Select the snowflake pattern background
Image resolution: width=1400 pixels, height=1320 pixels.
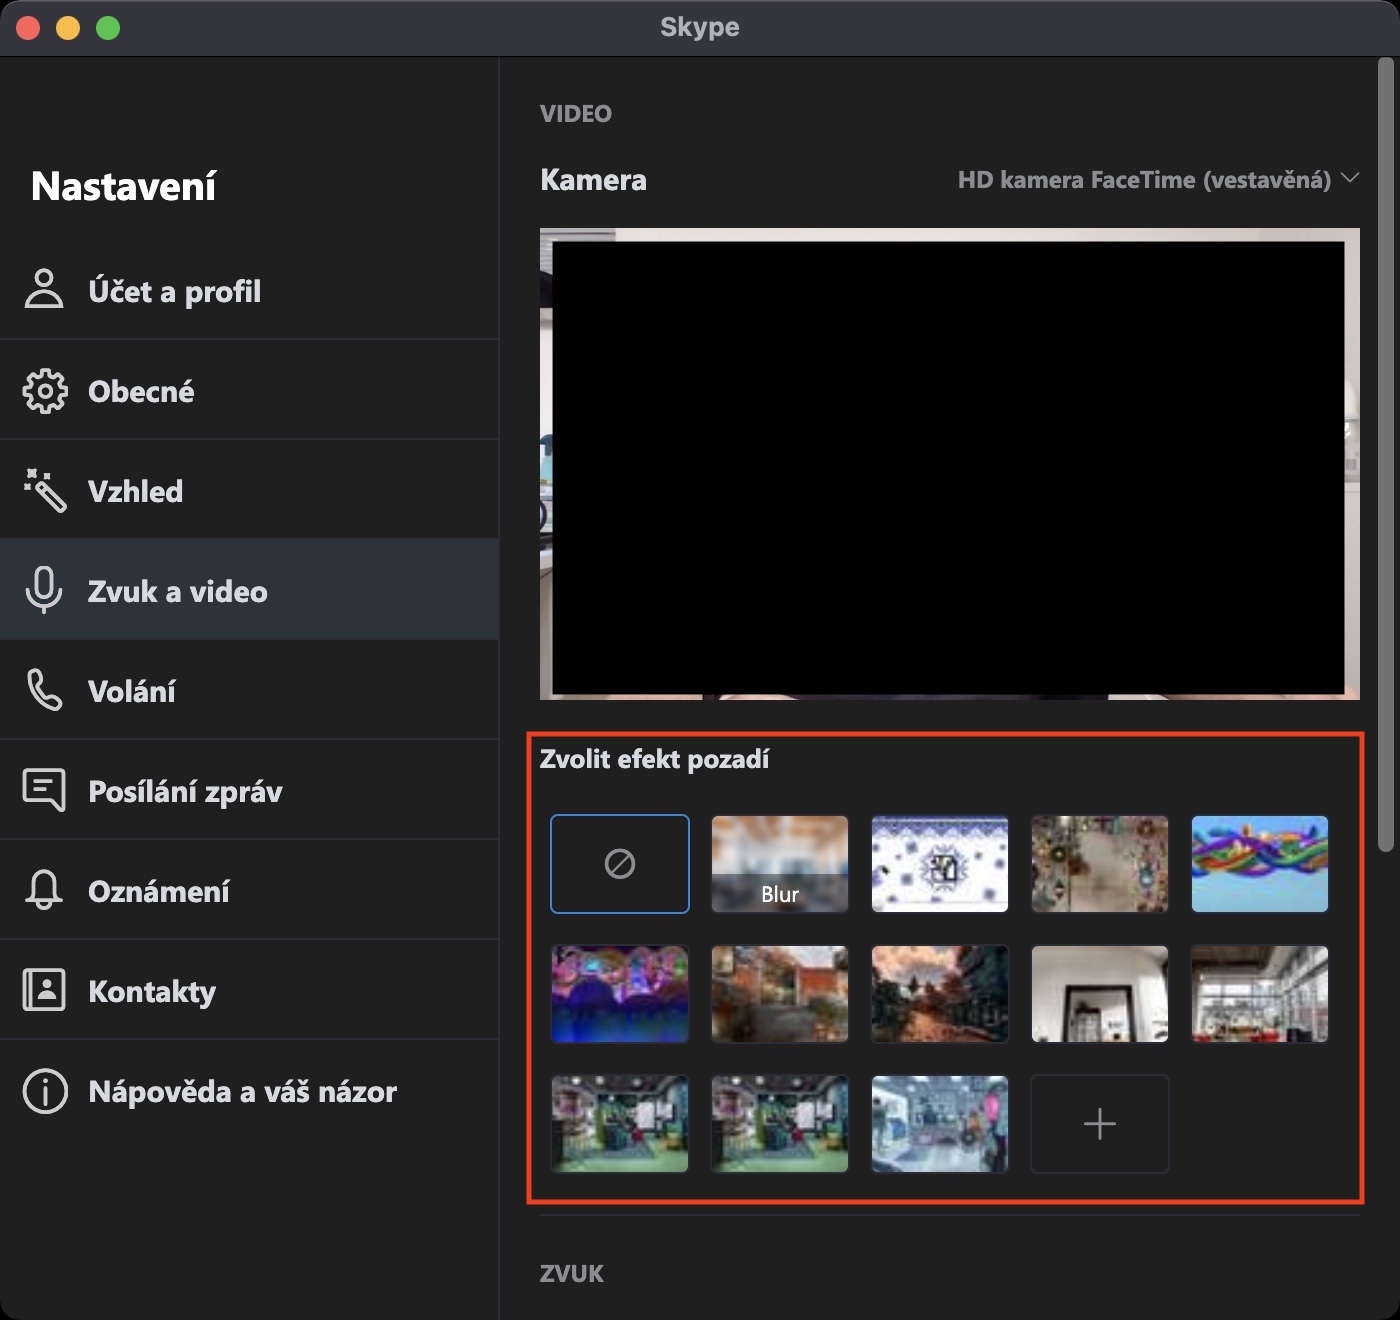pos(940,864)
